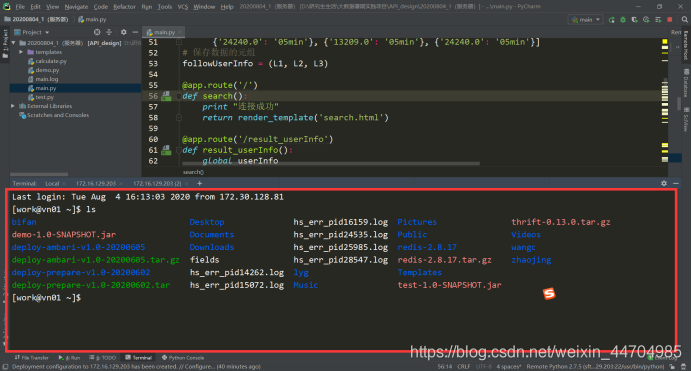Open the Run tool window

tap(70, 358)
